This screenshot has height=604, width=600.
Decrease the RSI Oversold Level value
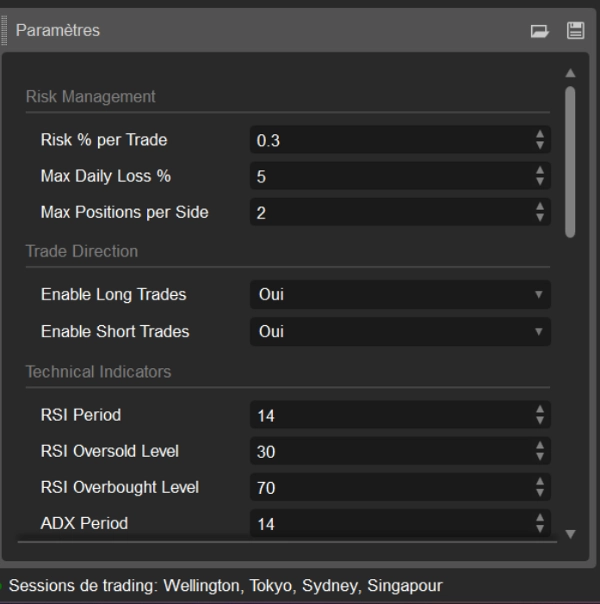click(x=540, y=456)
